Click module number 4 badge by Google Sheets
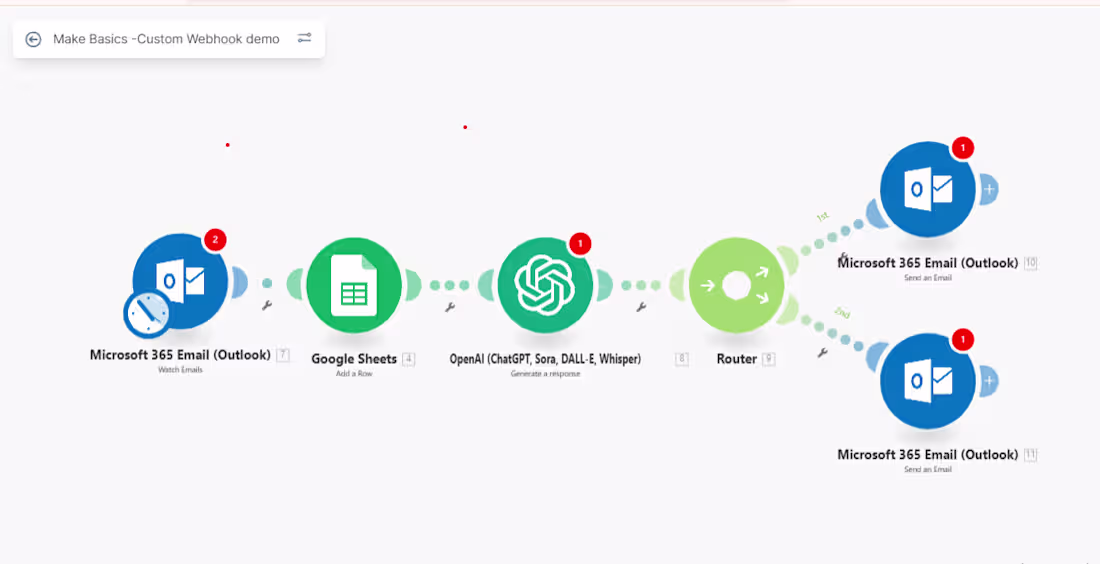The width and height of the screenshot is (1100, 564). pos(408,359)
